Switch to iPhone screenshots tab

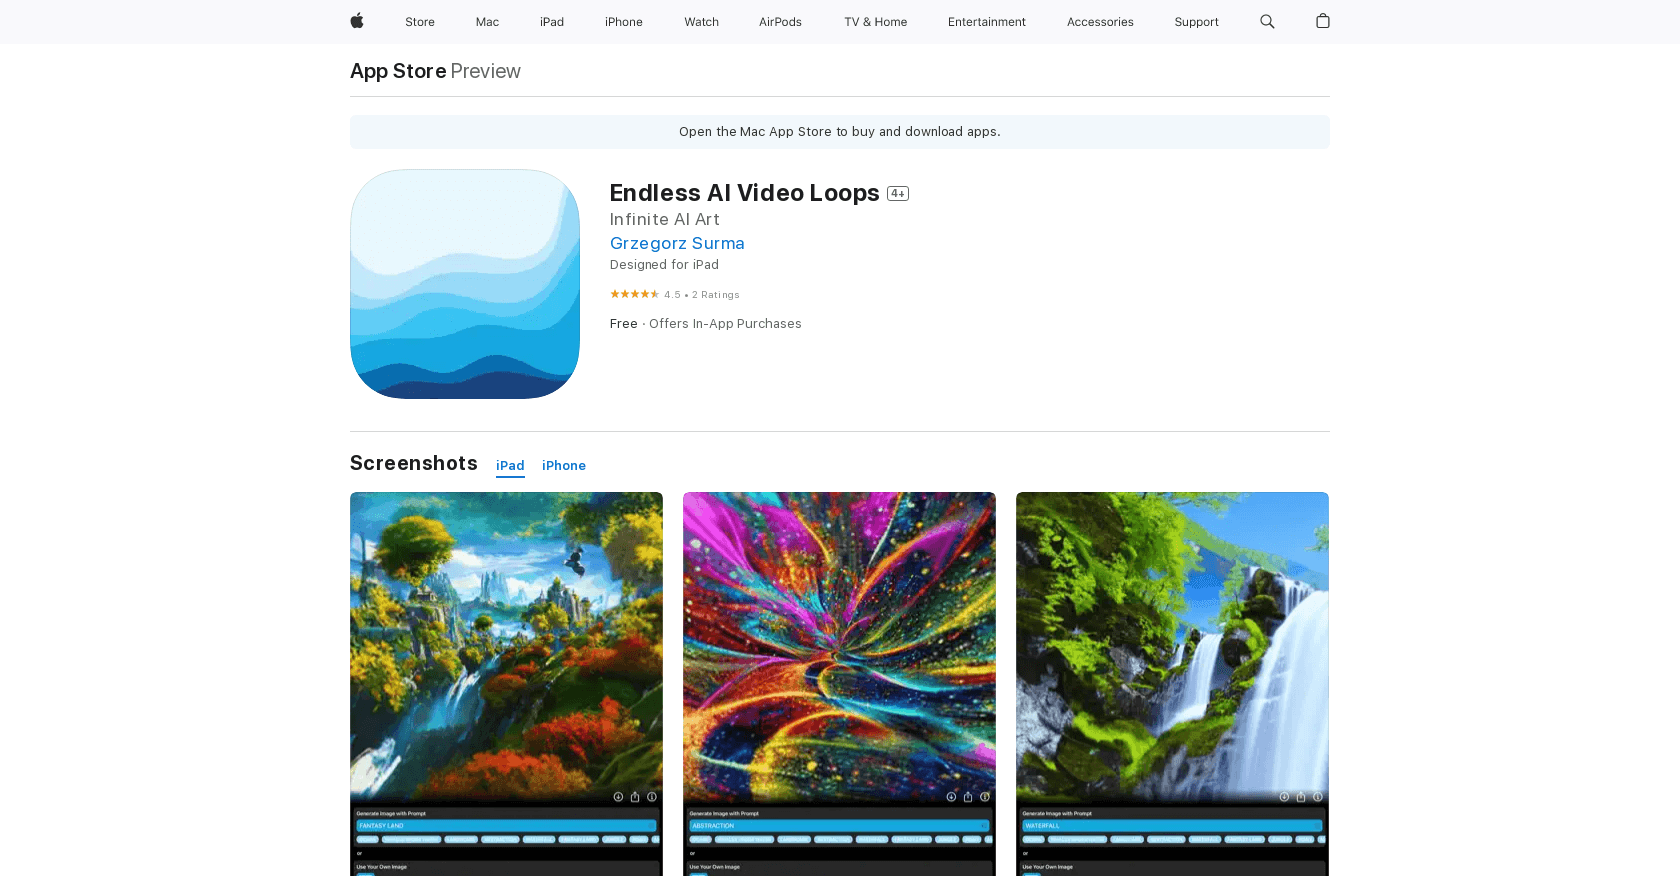tap(564, 466)
